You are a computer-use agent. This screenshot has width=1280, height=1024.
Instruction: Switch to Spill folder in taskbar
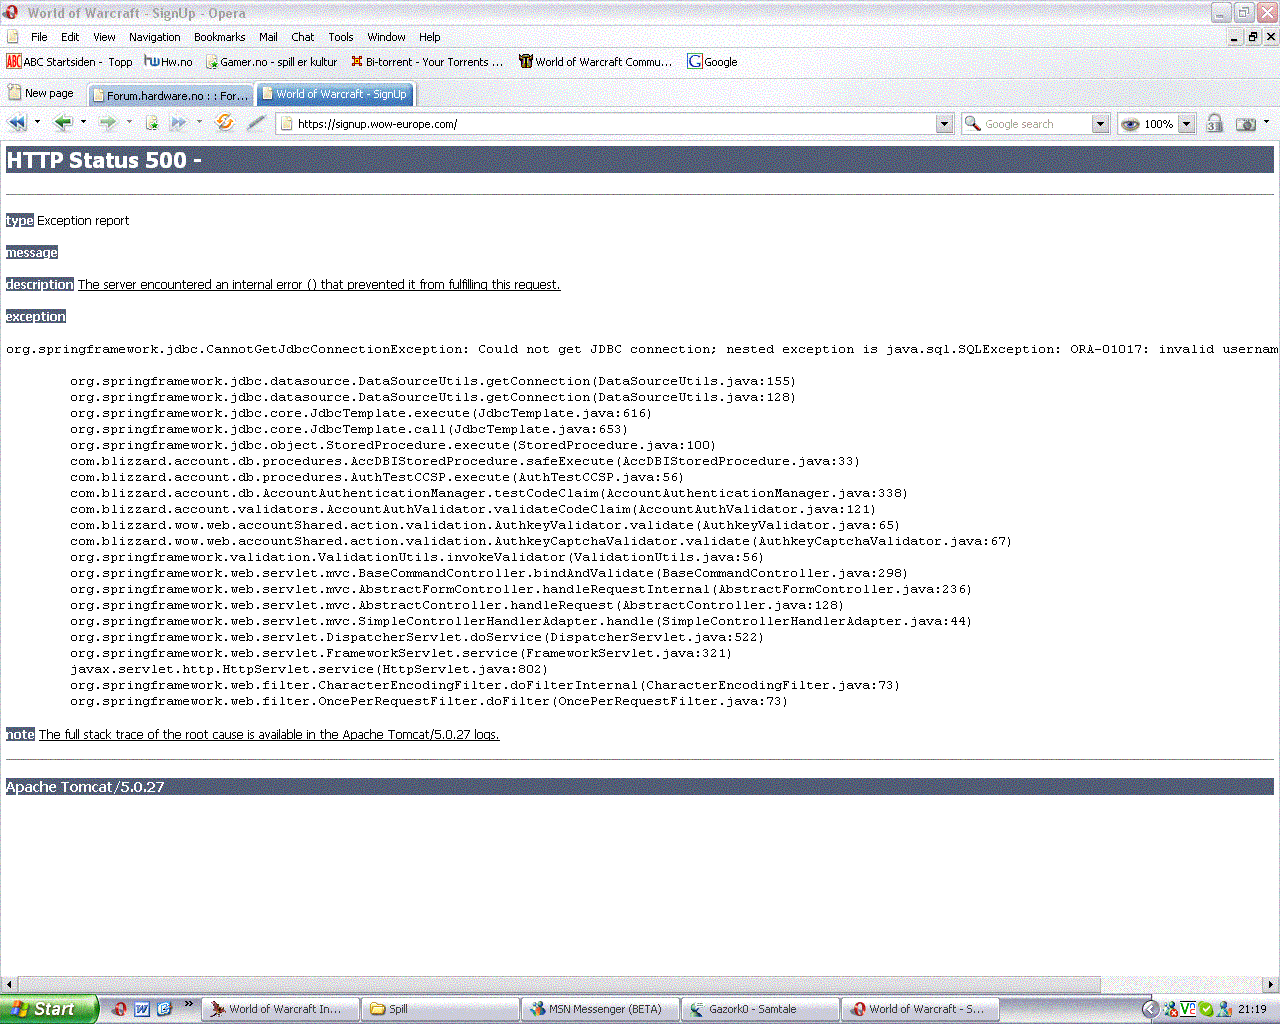click(x=441, y=1009)
